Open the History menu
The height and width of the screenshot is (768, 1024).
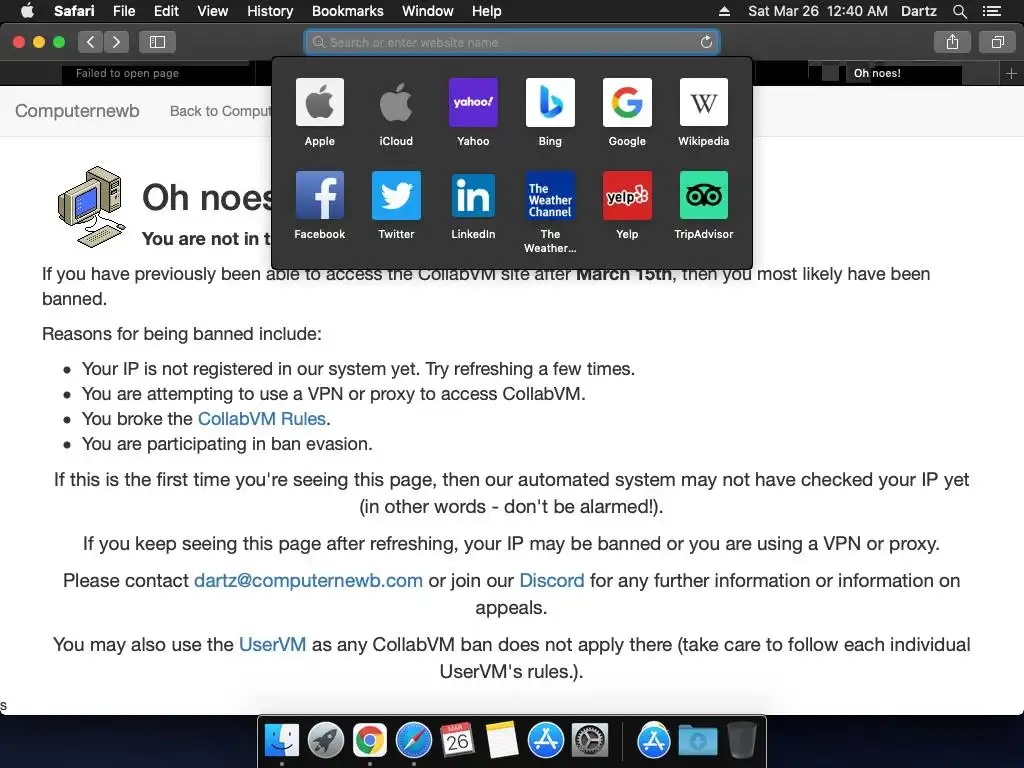[x=270, y=11]
